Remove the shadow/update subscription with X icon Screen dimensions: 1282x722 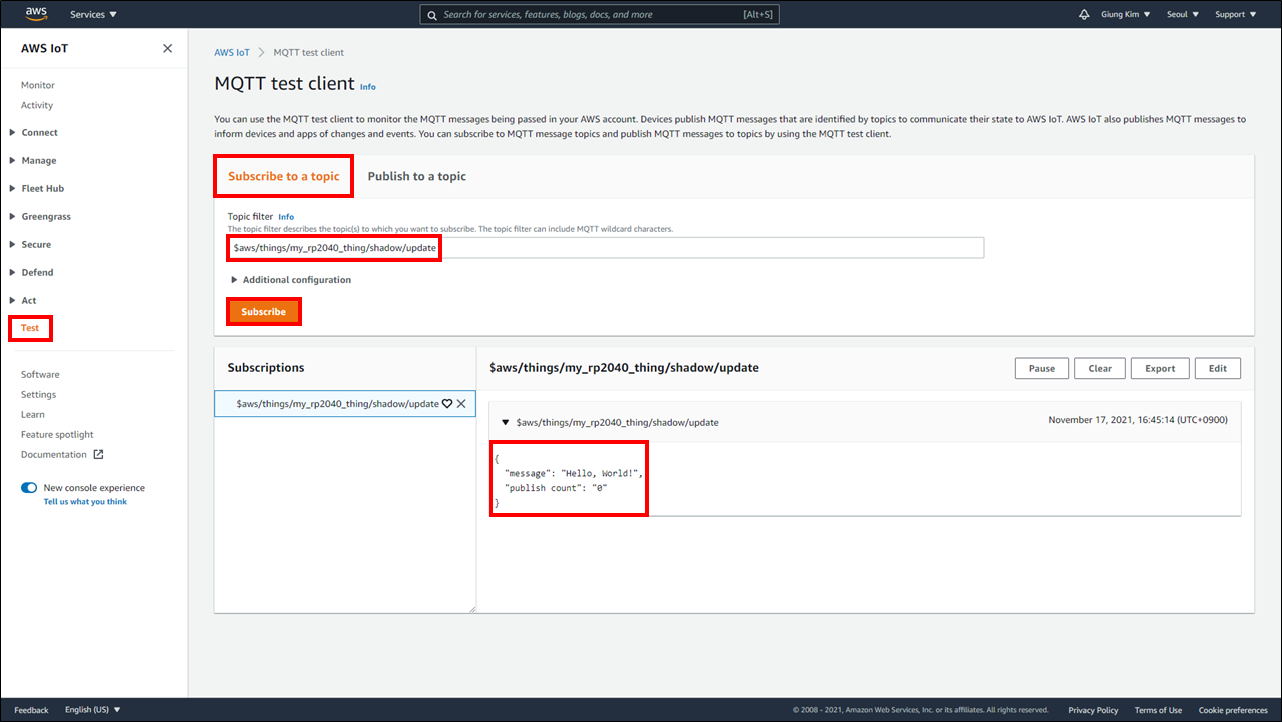(461, 404)
